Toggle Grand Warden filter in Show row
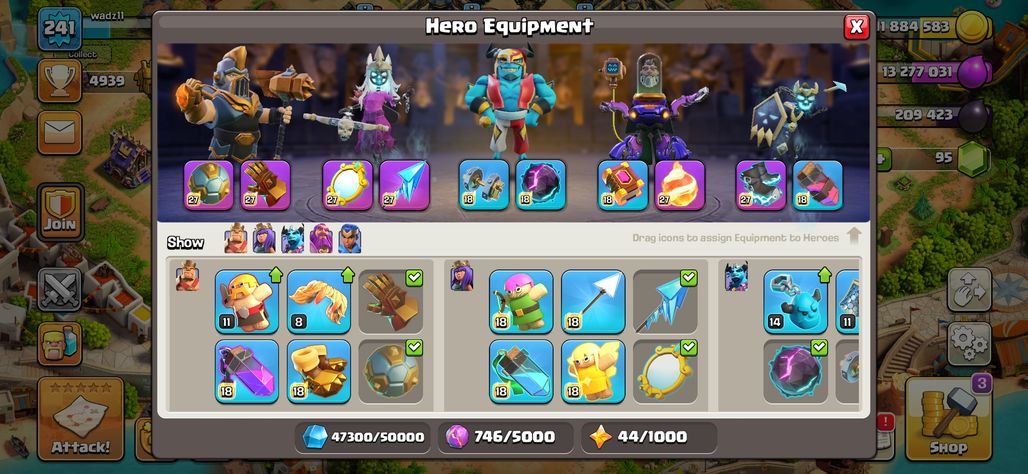The height and width of the screenshot is (474, 1028). pyautogui.click(x=321, y=239)
